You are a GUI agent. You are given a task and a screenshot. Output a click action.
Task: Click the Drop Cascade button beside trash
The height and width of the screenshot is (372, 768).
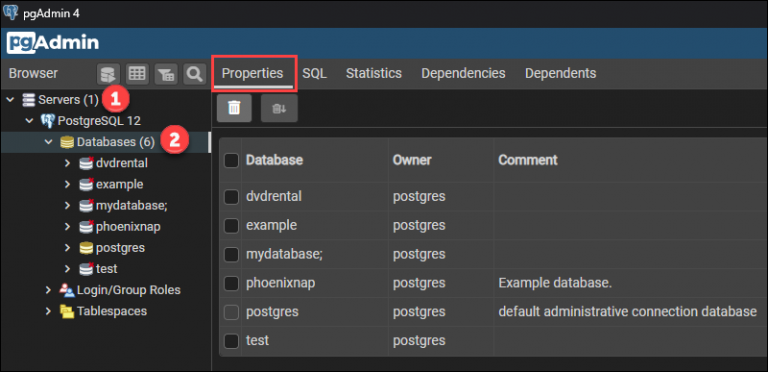pyautogui.click(x=279, y=108)
